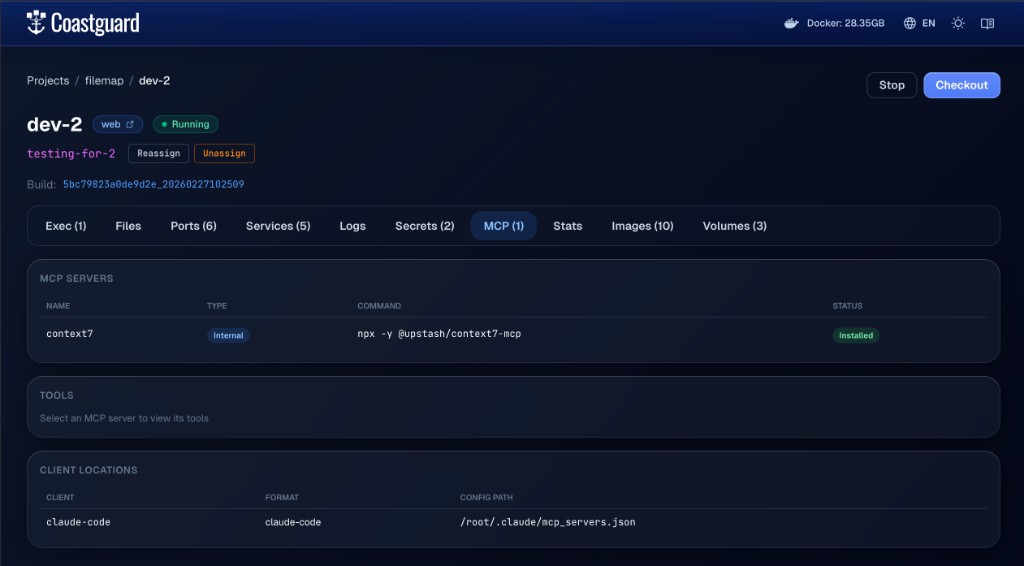Click the Checkout button
The height and width of the screenshot is (566, 1024).
961,85
